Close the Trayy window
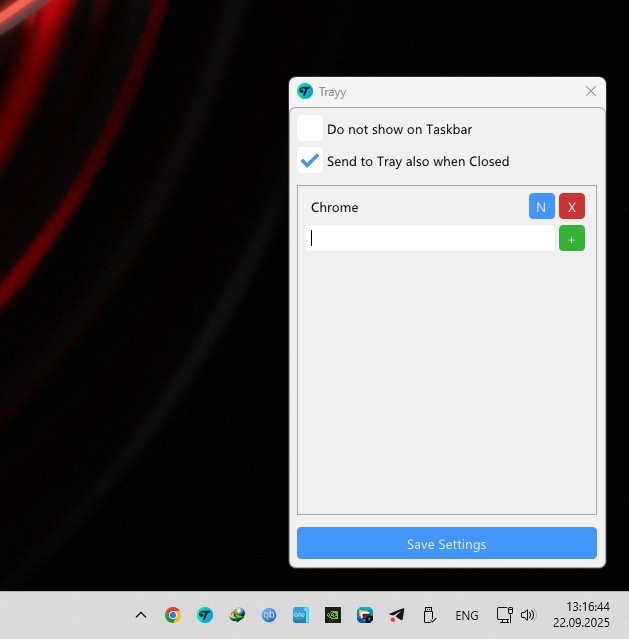629x639 pixels. (590, 91)
